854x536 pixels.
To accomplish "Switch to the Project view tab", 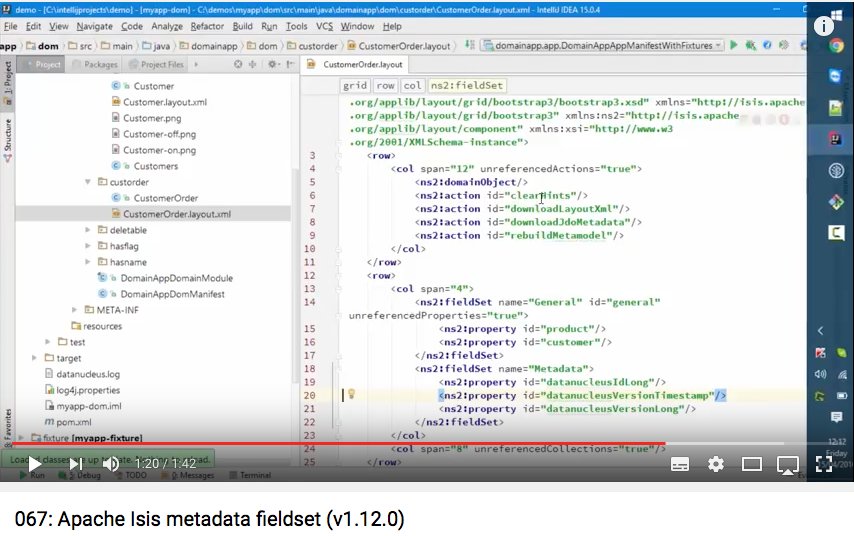I will (x=43, y=64).
